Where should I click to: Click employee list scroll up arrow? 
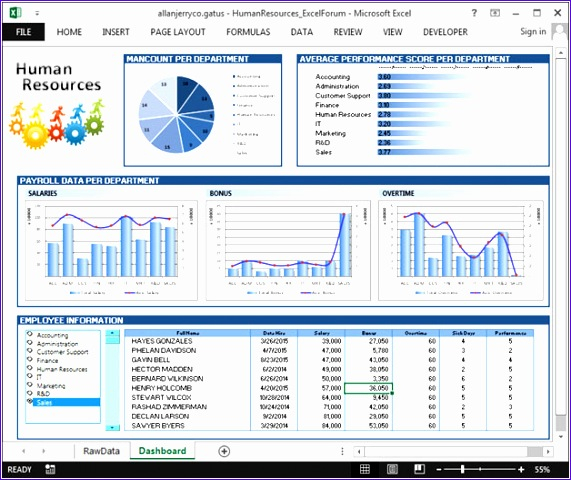tap(112, 333)
